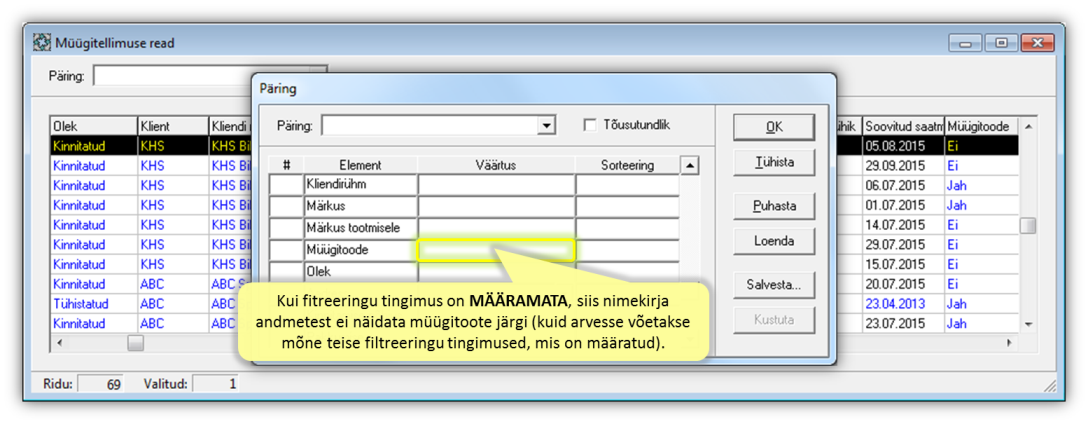This screenshot has width=1088, height=424.
Task: Click the dialog list scroll-up arrow
Action: click(689, 165)
